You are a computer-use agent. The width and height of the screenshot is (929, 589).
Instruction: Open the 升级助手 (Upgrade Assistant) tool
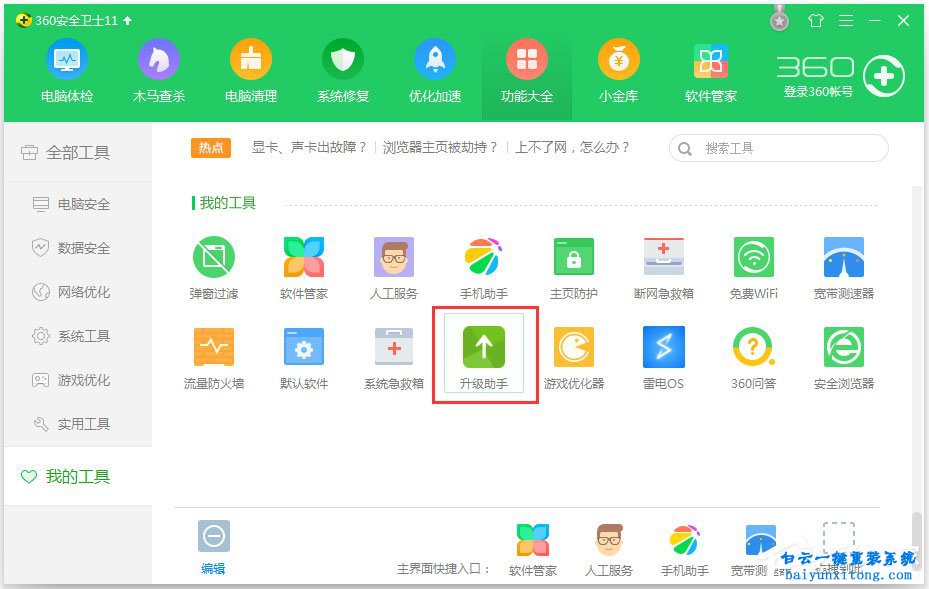[x=484, y=352]
